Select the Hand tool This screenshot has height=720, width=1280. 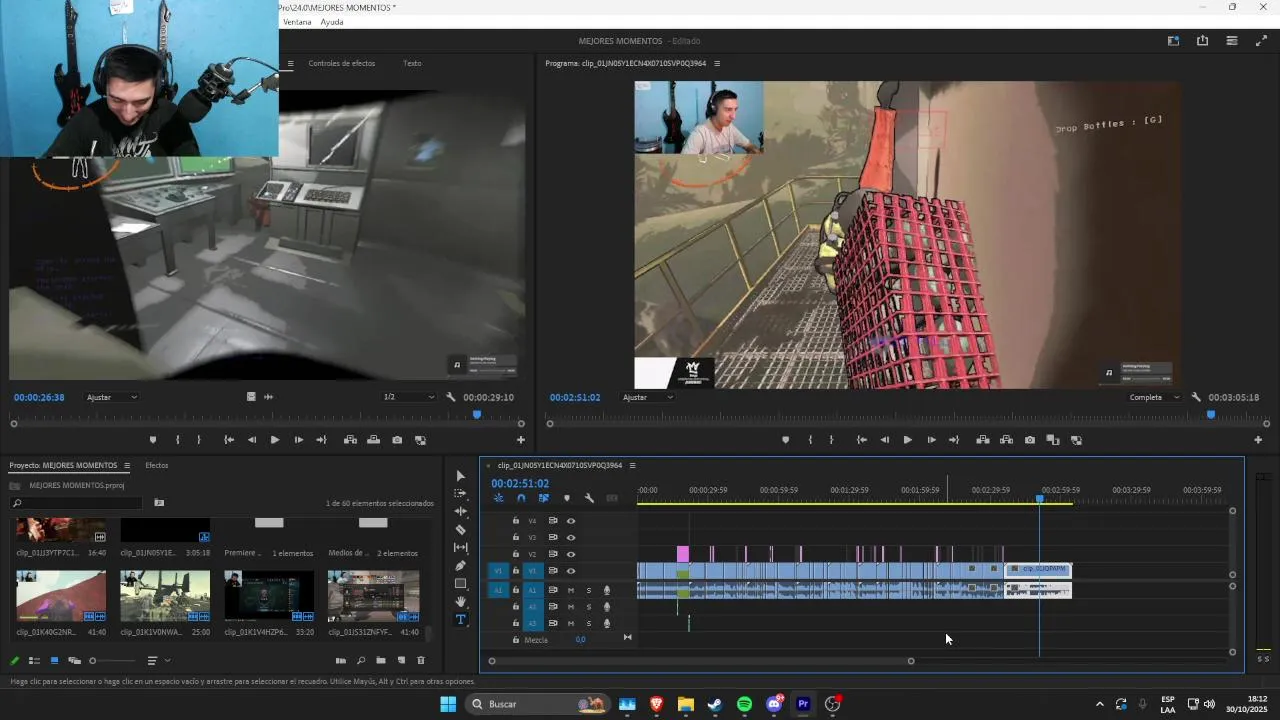pos(461,602)
